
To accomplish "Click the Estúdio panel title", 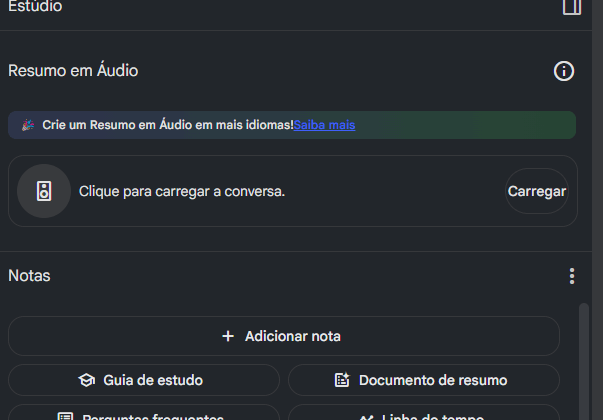I will tap(35, 7).
